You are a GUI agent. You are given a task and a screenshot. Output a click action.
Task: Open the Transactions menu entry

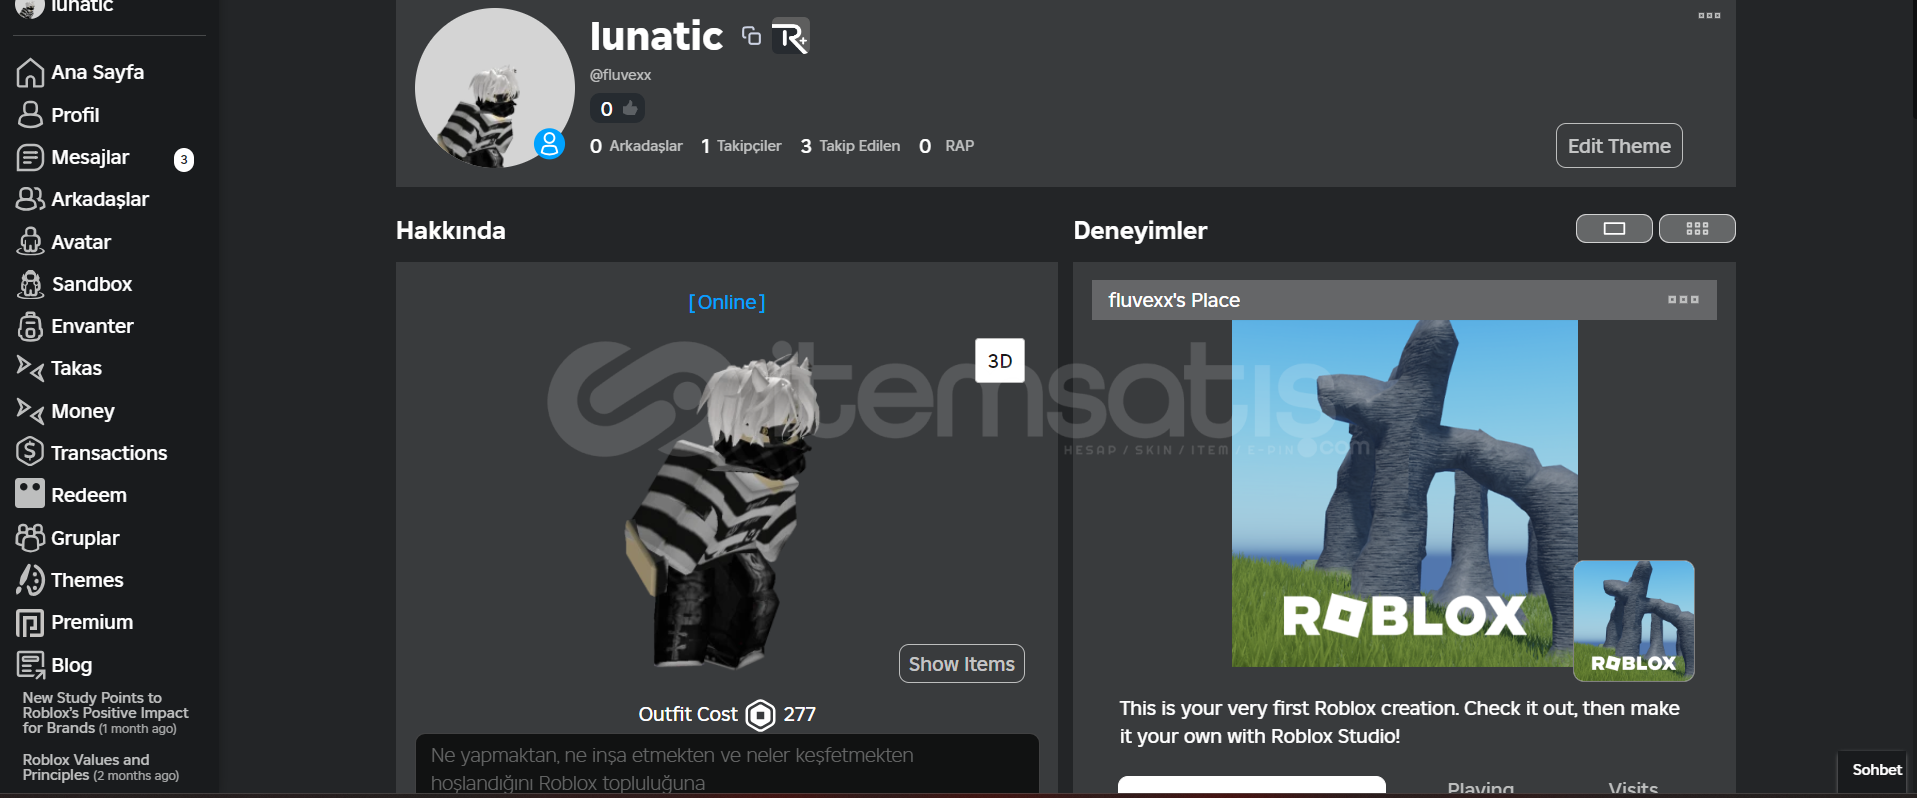tap(109, 453)
